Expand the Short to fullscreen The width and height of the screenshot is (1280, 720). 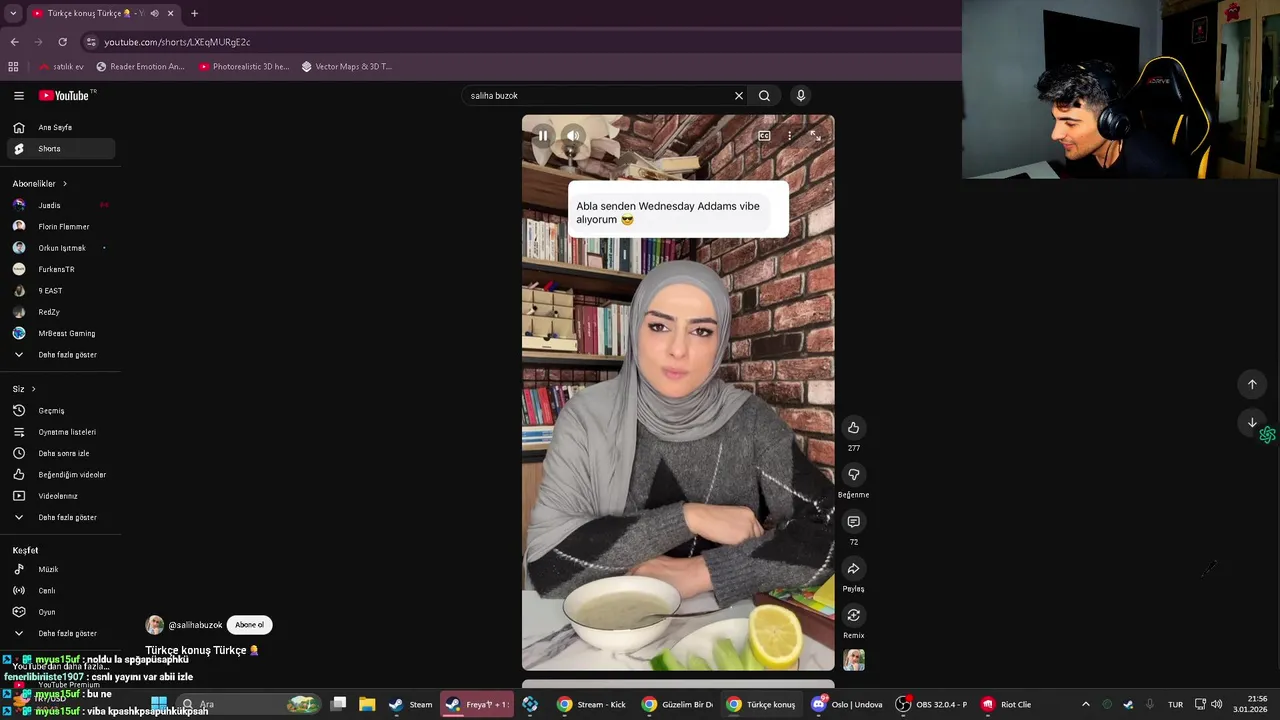click(815, 136)
